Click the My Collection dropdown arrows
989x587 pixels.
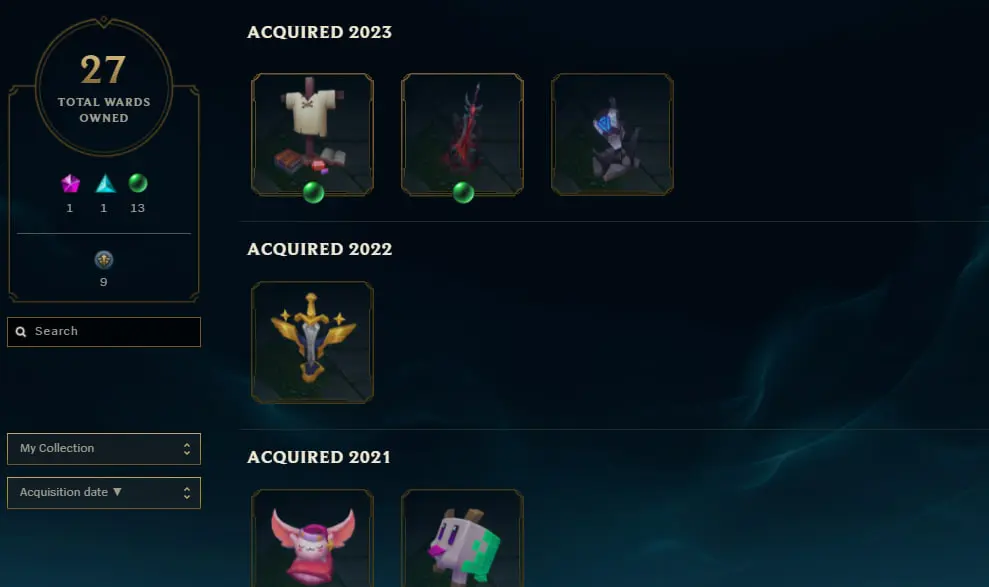click(x=187, y=449)
